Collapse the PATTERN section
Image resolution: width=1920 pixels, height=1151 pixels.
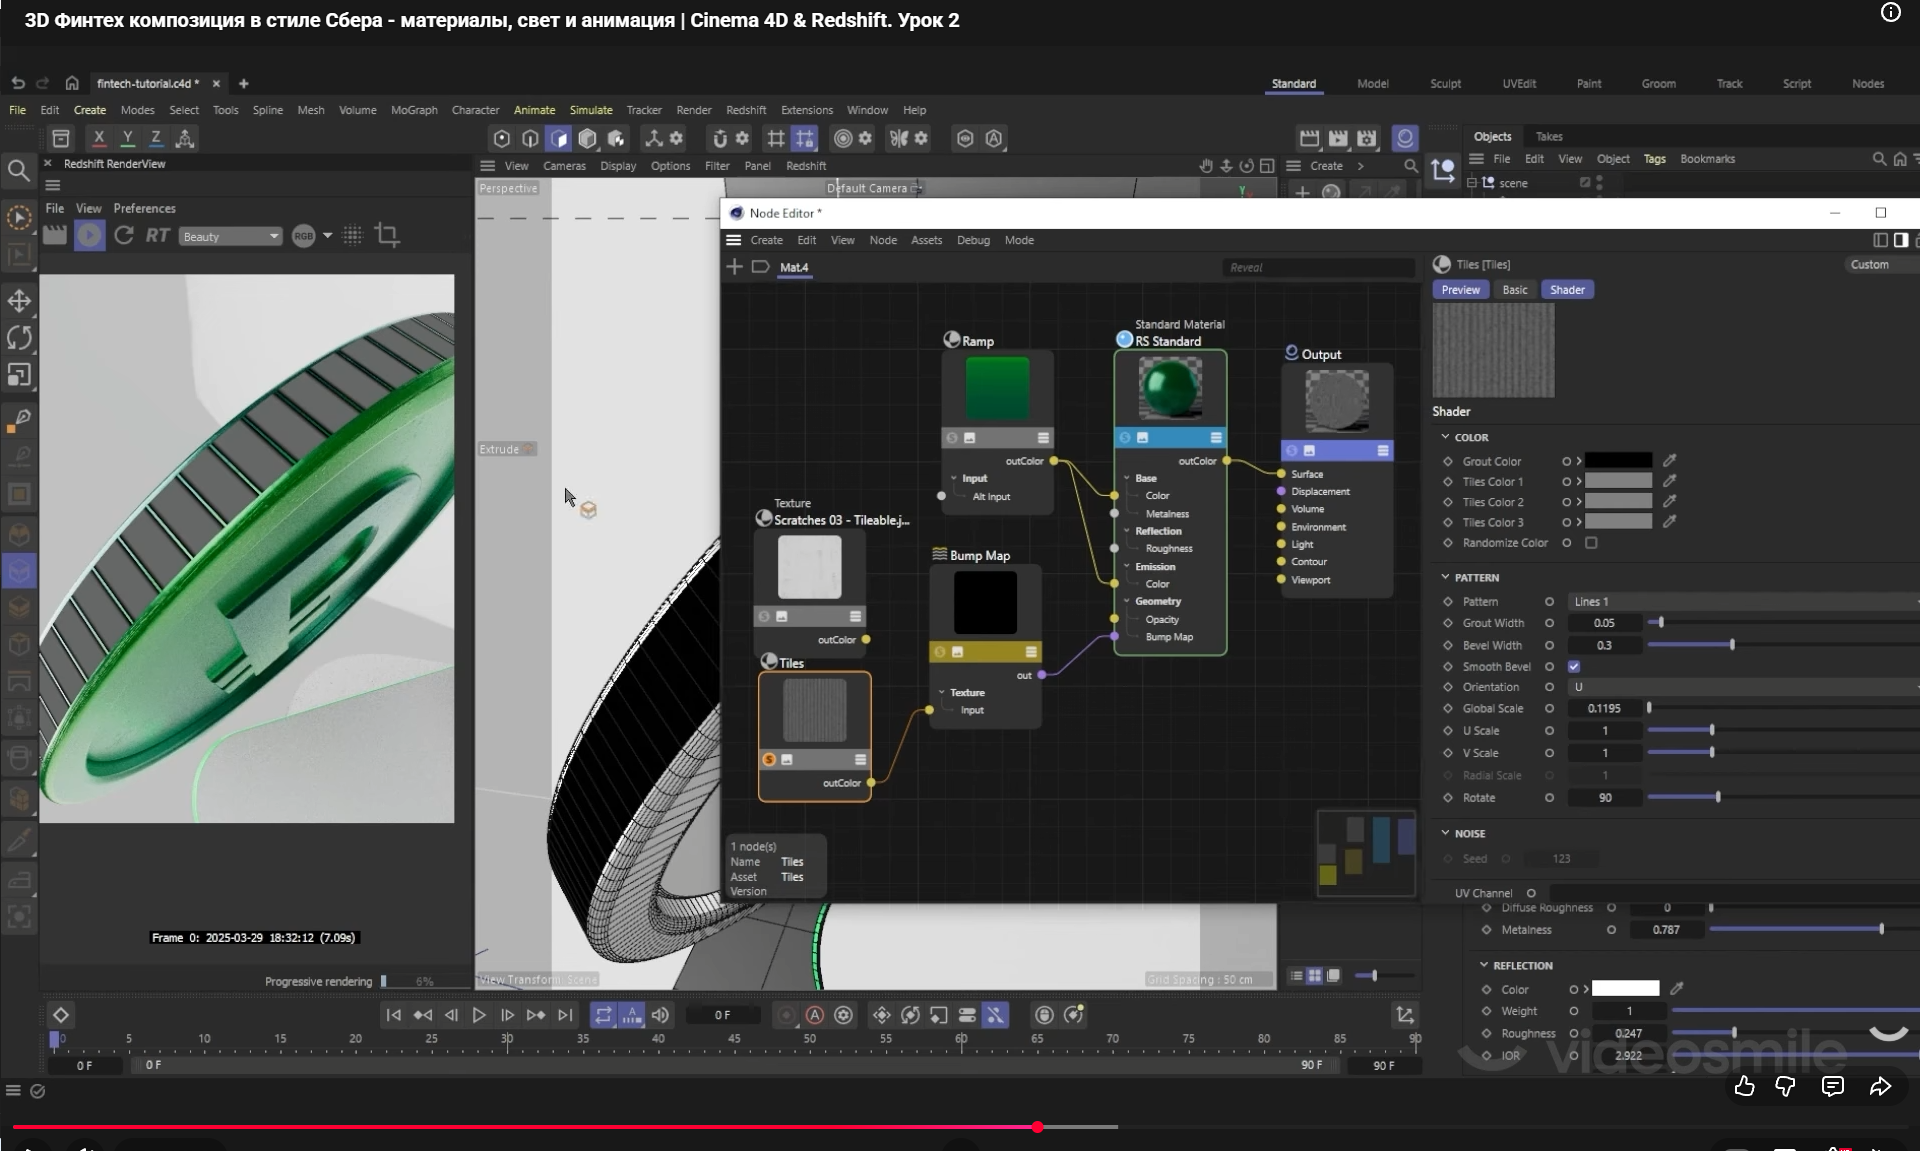click(1446, 577)
